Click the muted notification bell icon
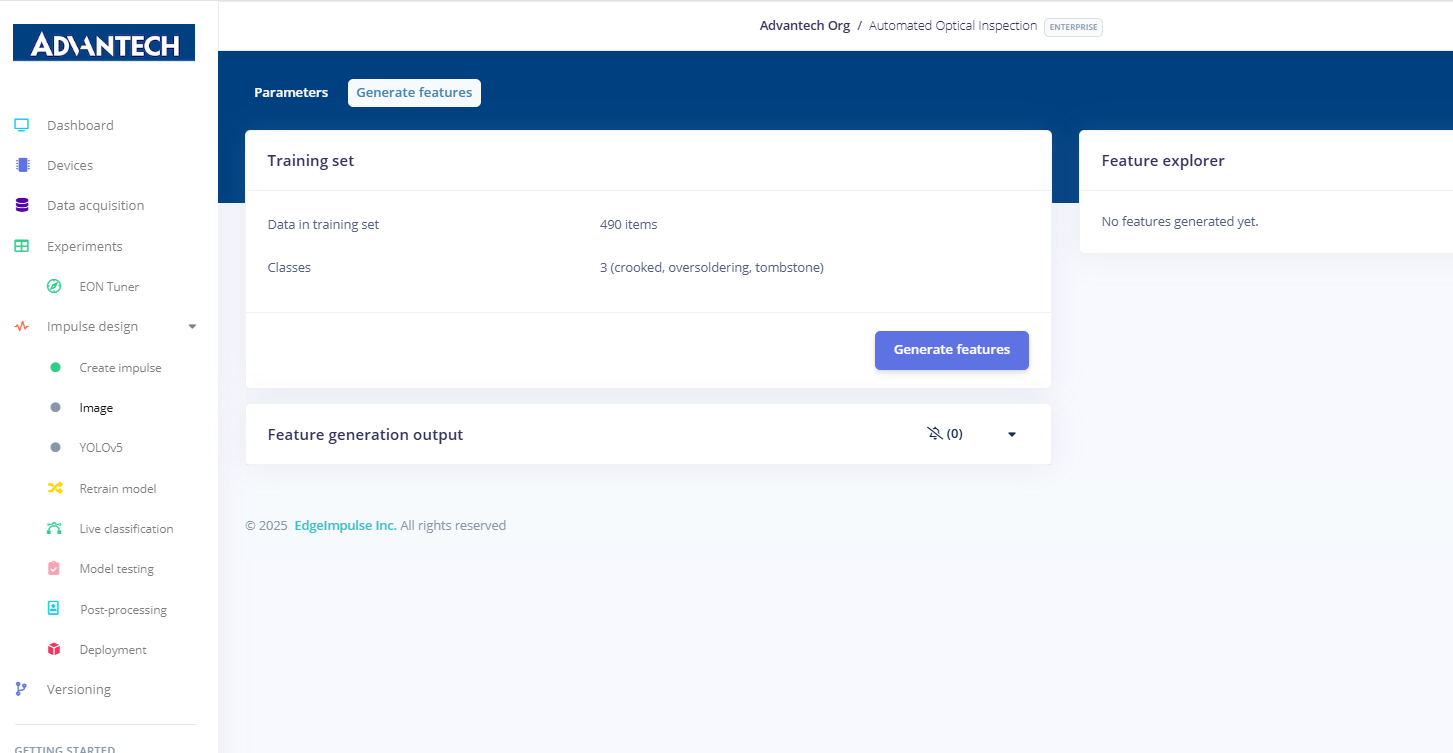Screen dimensions: 1453x753 [x=935, y=434]
